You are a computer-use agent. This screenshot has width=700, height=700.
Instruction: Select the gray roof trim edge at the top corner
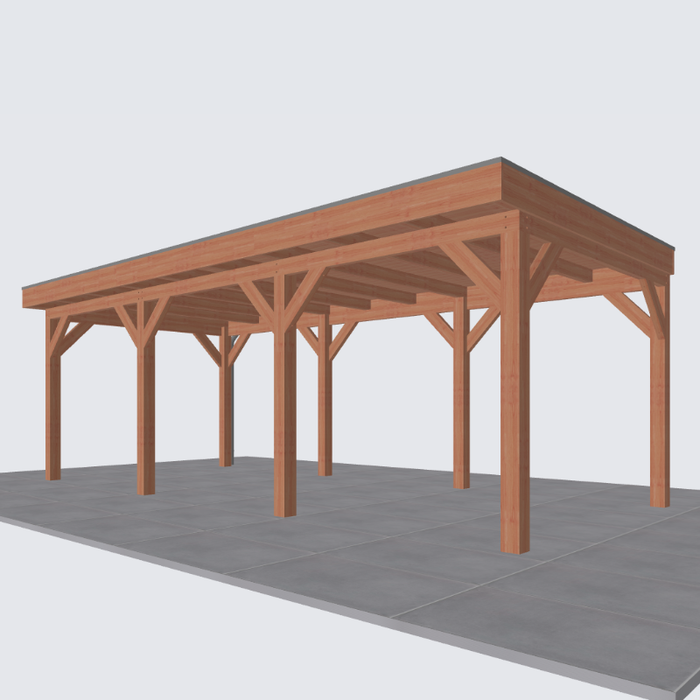(503, 160)
